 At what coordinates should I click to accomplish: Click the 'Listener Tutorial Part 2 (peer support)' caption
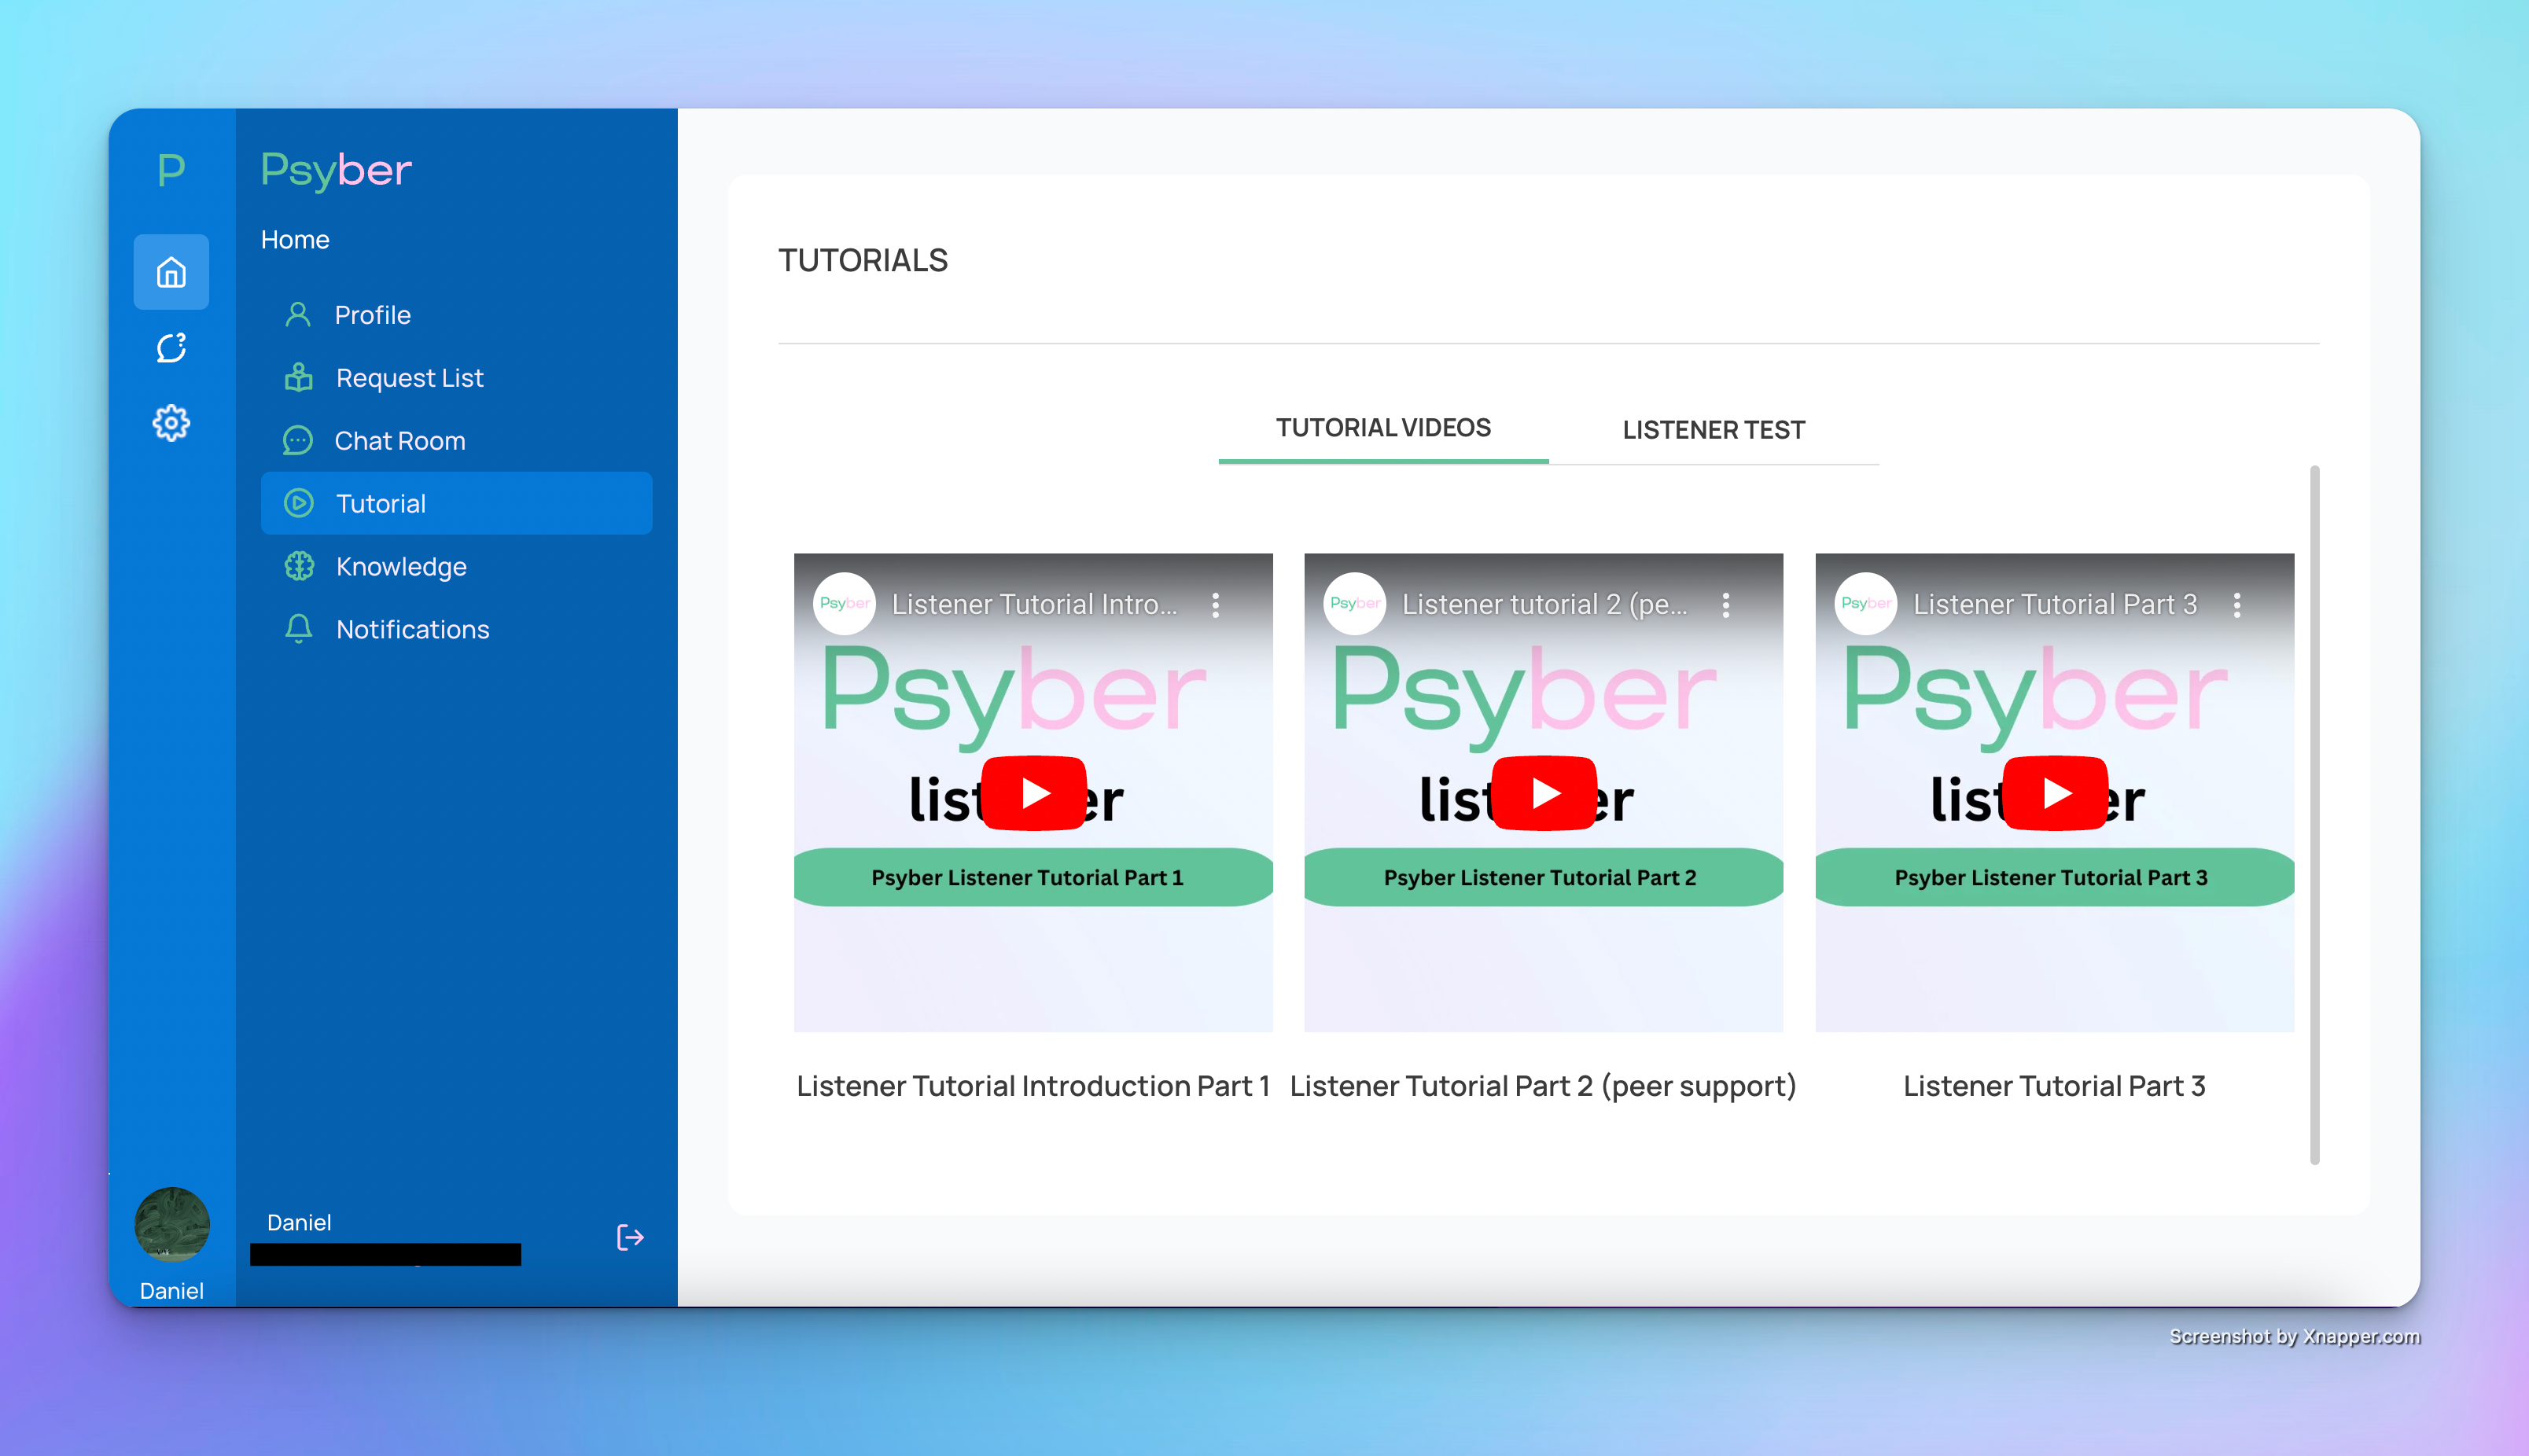1543,1086
